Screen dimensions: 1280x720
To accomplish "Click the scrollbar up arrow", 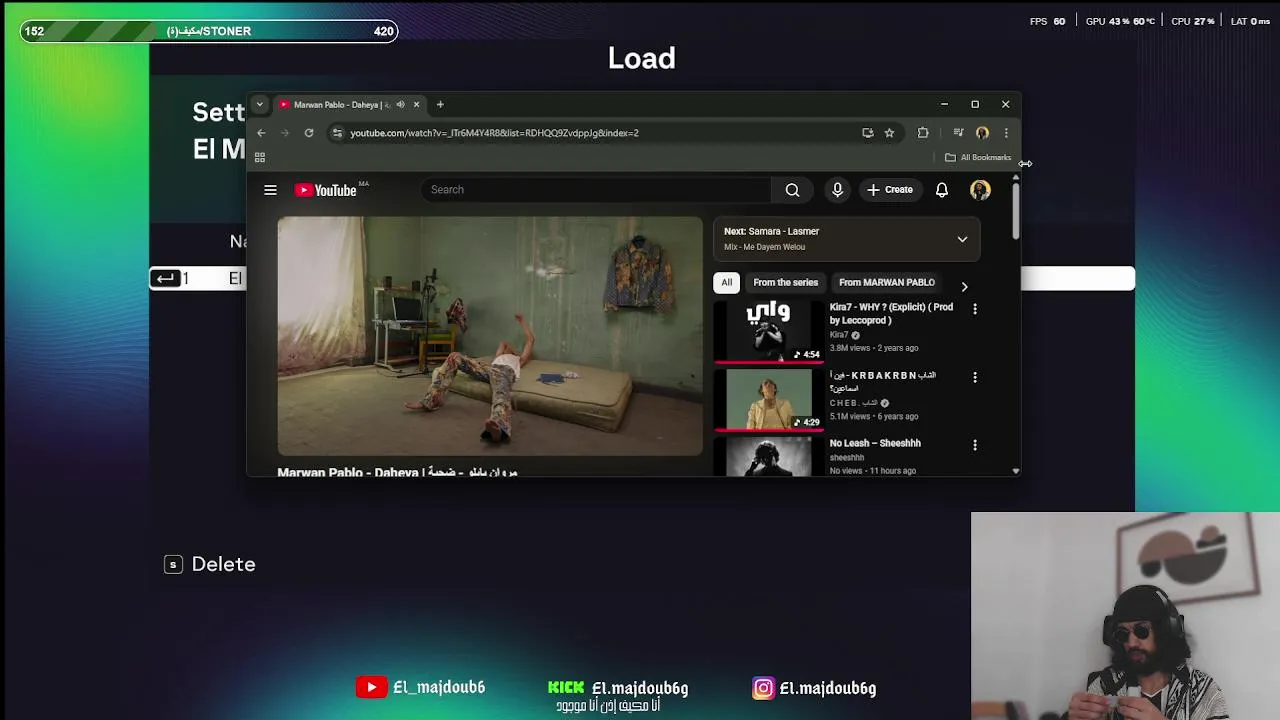I will [x=1016, y=177].
